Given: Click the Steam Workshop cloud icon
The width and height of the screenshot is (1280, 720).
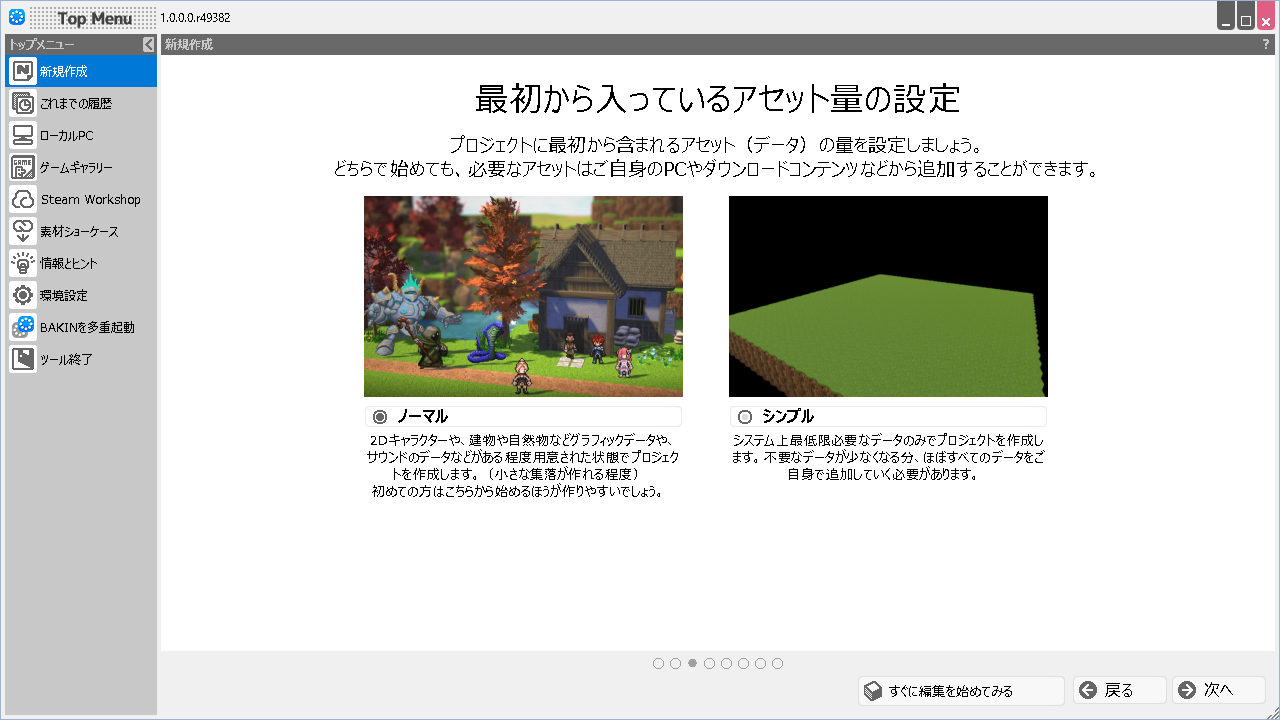Looking at the screenshot, I should pos(23,199).
